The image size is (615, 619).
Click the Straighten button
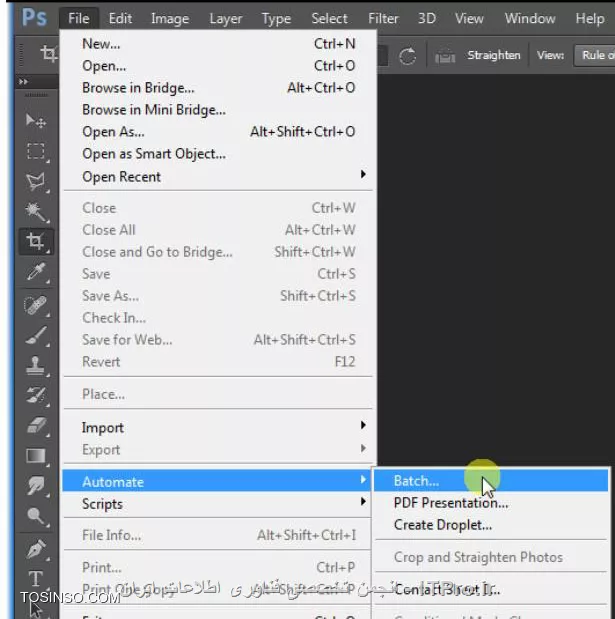click(x=493, y=55)
